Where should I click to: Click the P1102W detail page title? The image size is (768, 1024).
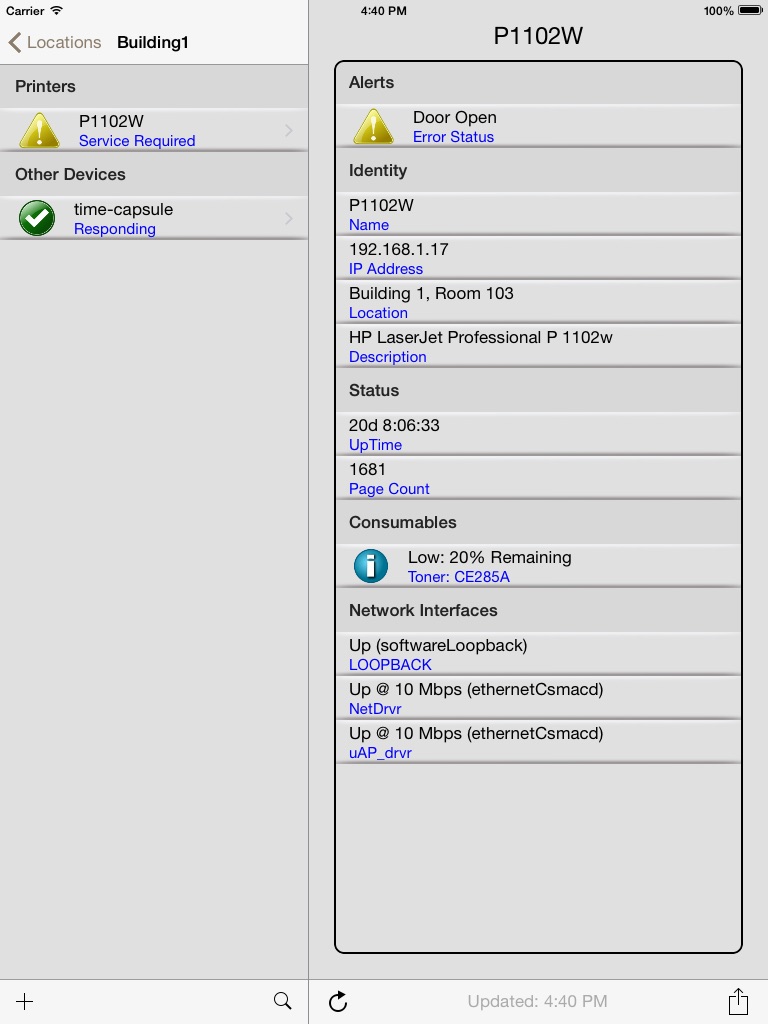click(538, 36)
